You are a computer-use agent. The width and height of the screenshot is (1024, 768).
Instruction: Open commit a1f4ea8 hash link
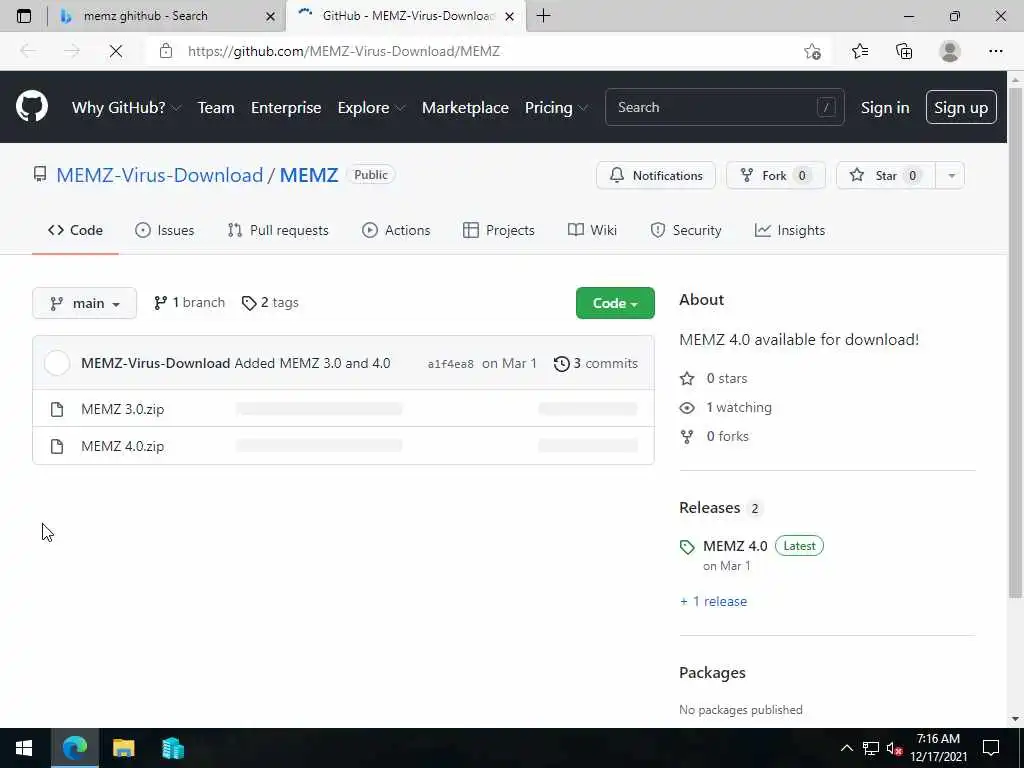coord(451,364)
